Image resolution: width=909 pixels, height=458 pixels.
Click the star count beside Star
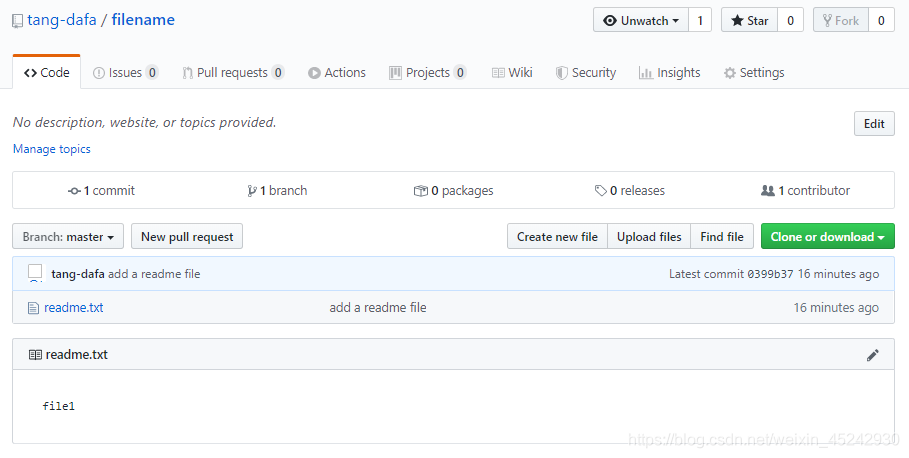pos(790,20)
